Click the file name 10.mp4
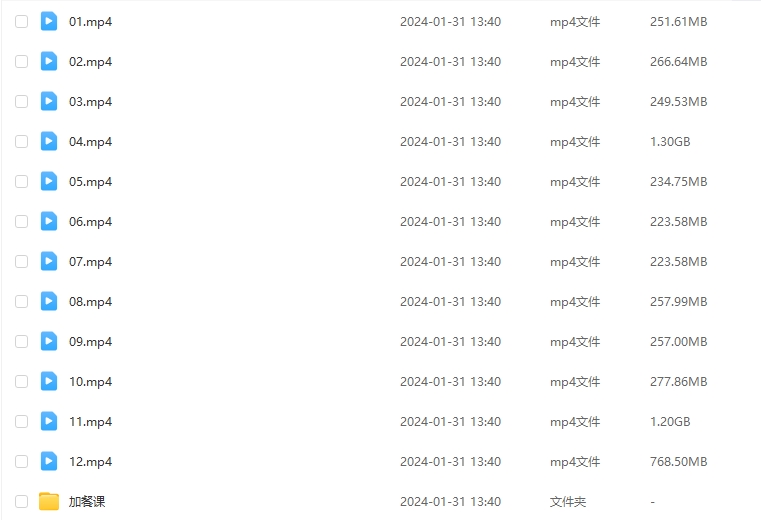Image resolution: width=761 pixels, height=520 pixels. point(90,382)
